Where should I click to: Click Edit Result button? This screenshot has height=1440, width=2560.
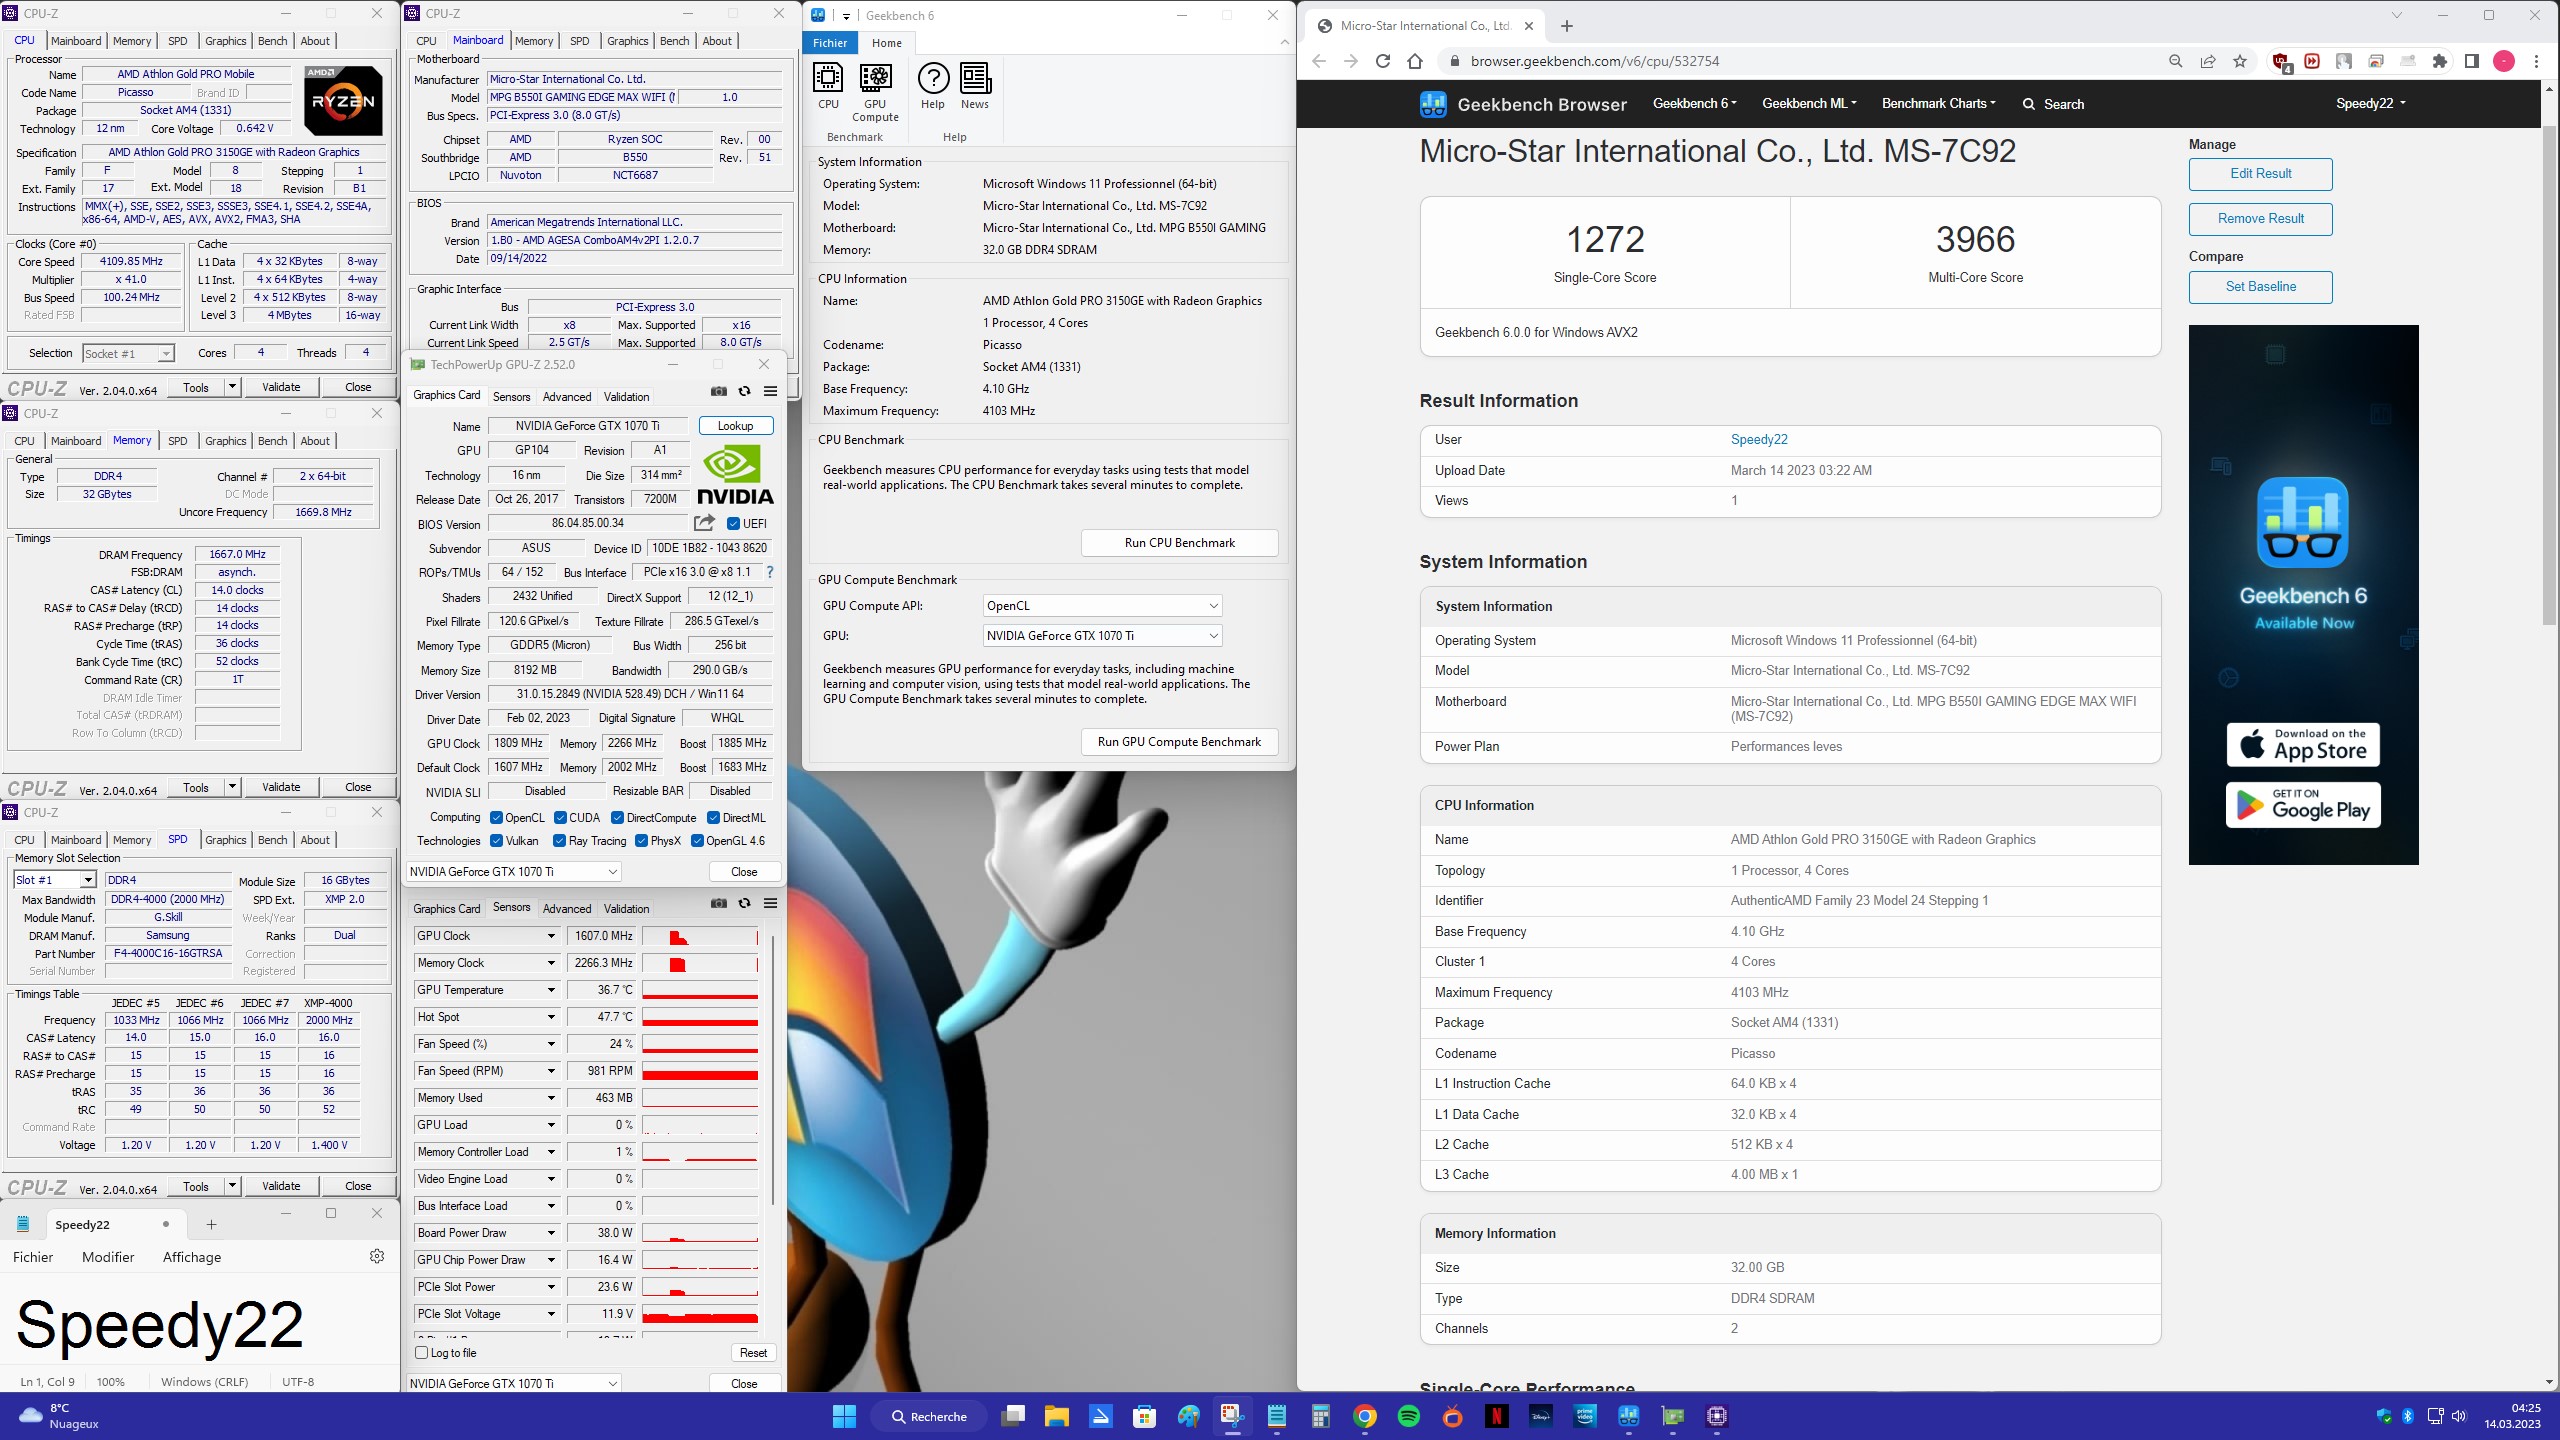[2260, 173]
